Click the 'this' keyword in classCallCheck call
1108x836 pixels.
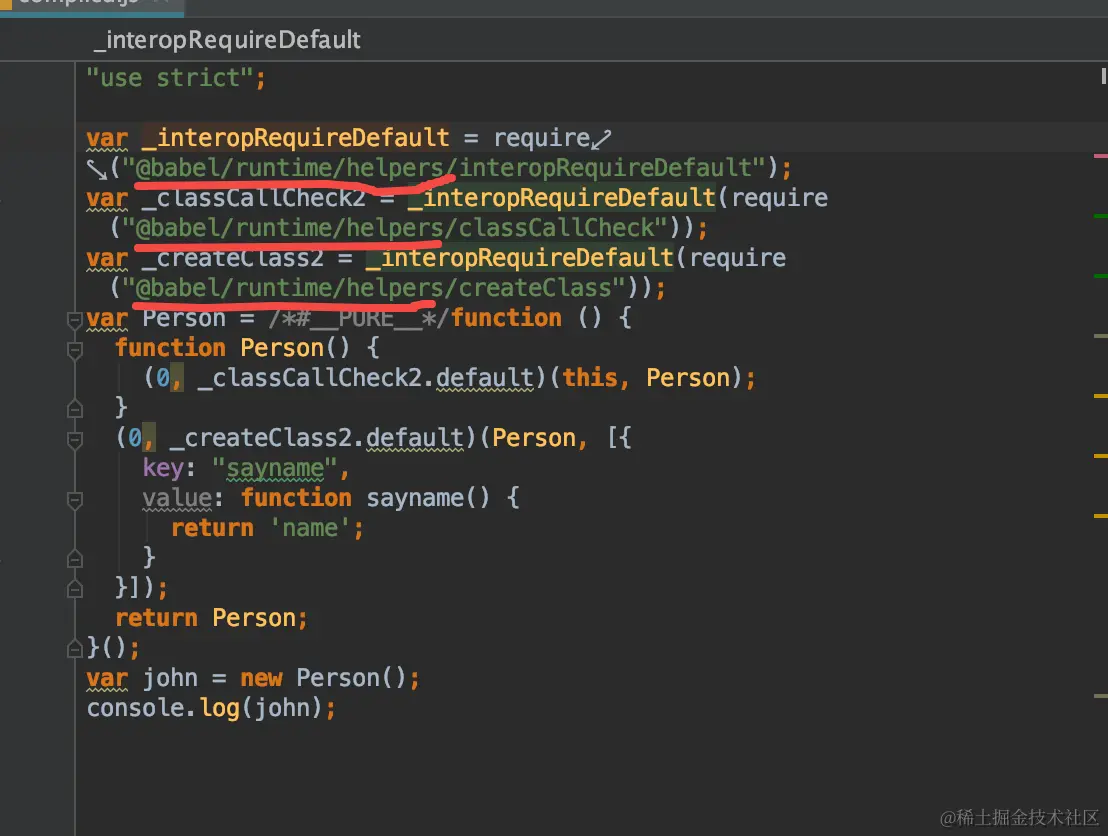(x=590, y=377)
